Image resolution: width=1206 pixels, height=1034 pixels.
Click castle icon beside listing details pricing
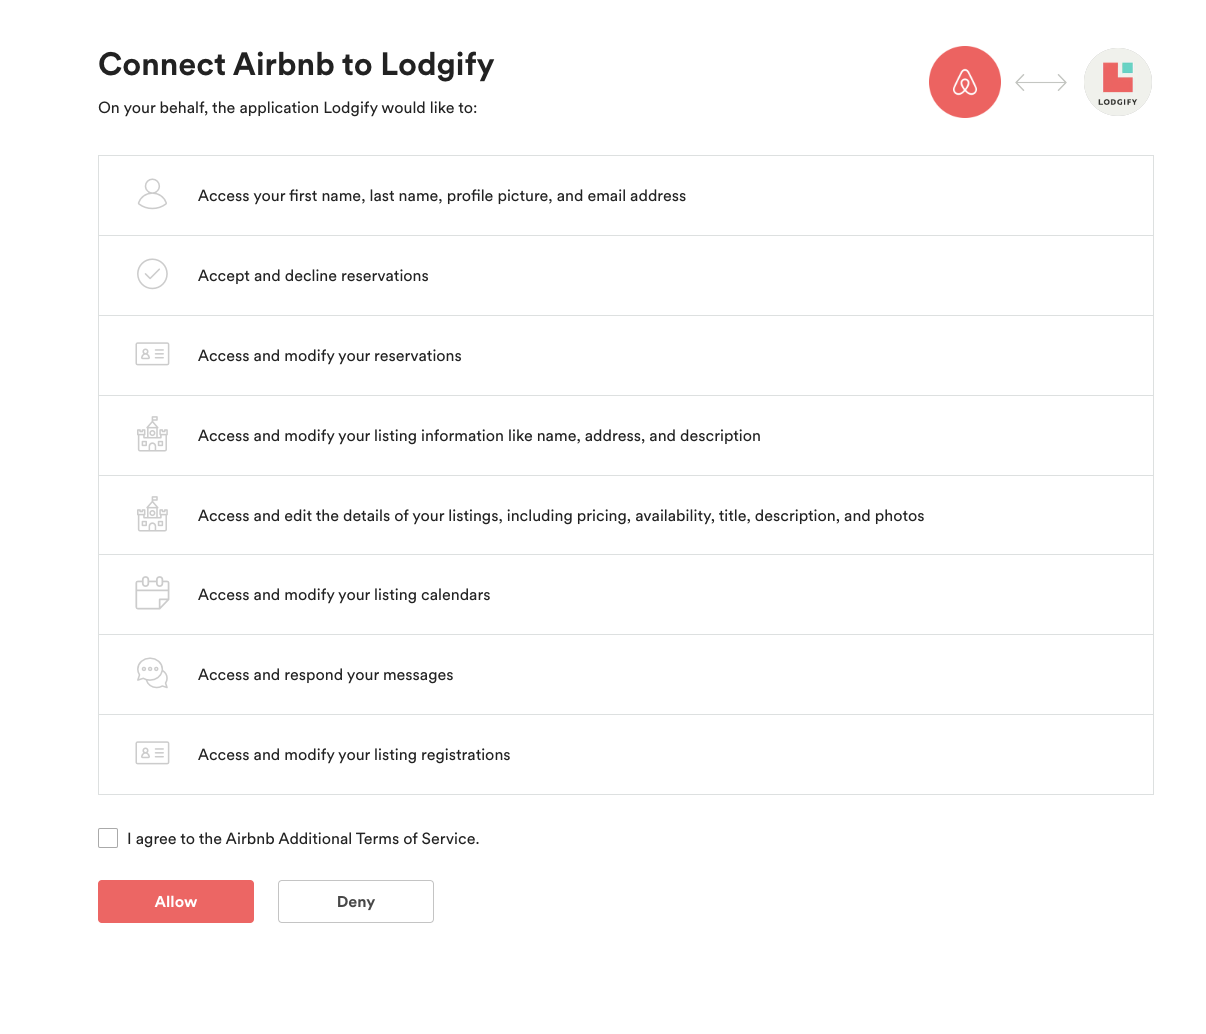pos(152,514)
